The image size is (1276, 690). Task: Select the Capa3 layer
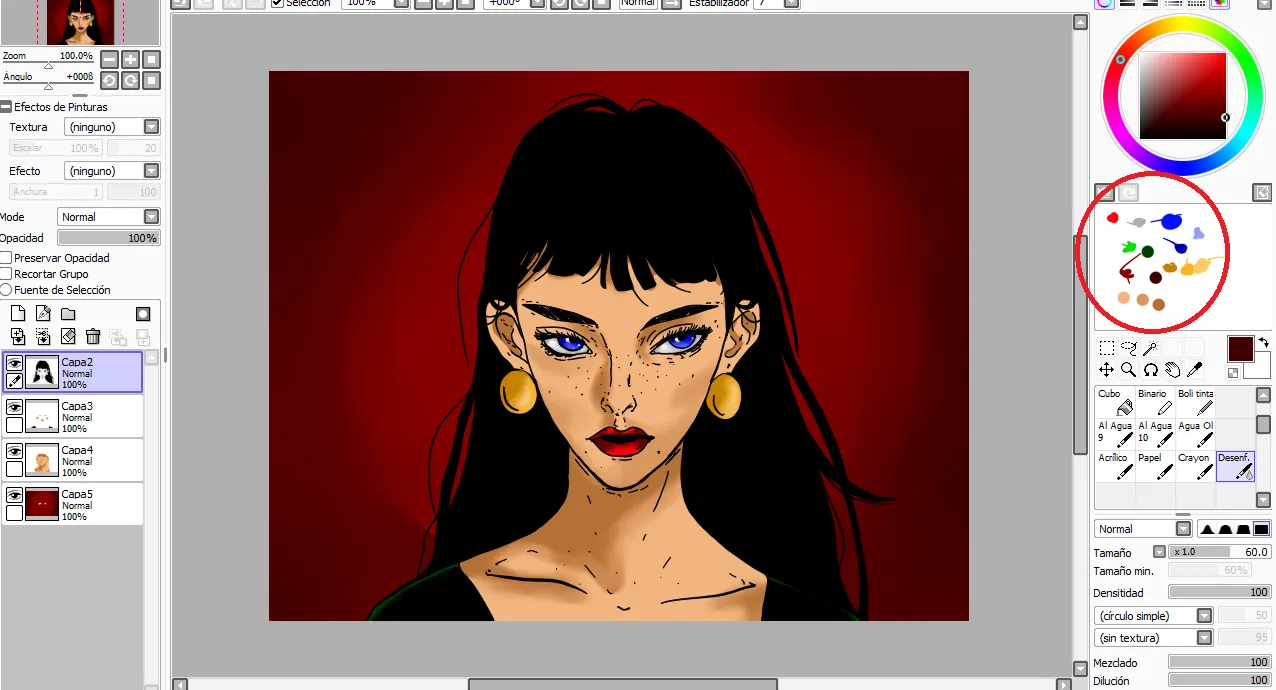tap(74, 417)
